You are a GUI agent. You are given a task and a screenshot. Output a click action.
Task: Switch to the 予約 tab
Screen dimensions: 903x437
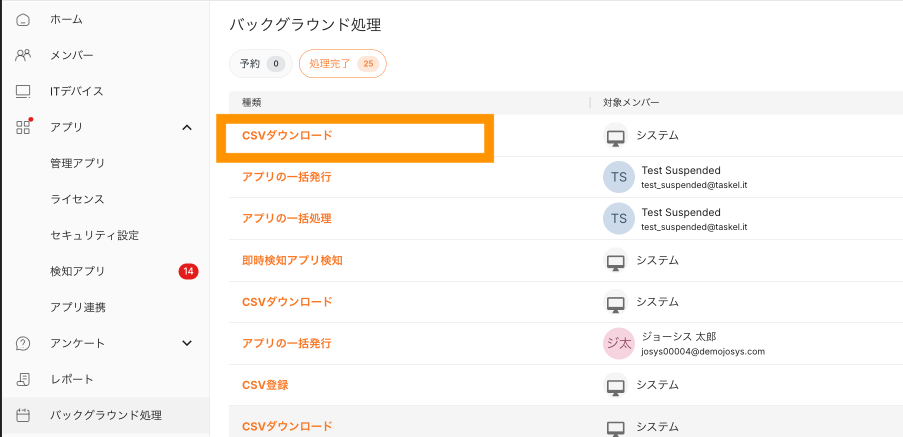click(260, 64)
